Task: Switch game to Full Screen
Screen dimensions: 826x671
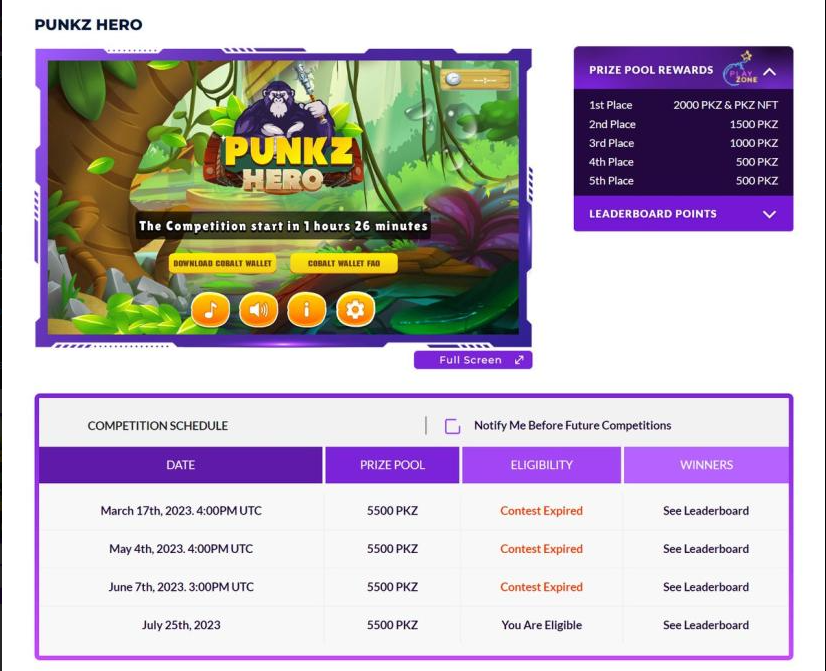Action: point(473,360)
